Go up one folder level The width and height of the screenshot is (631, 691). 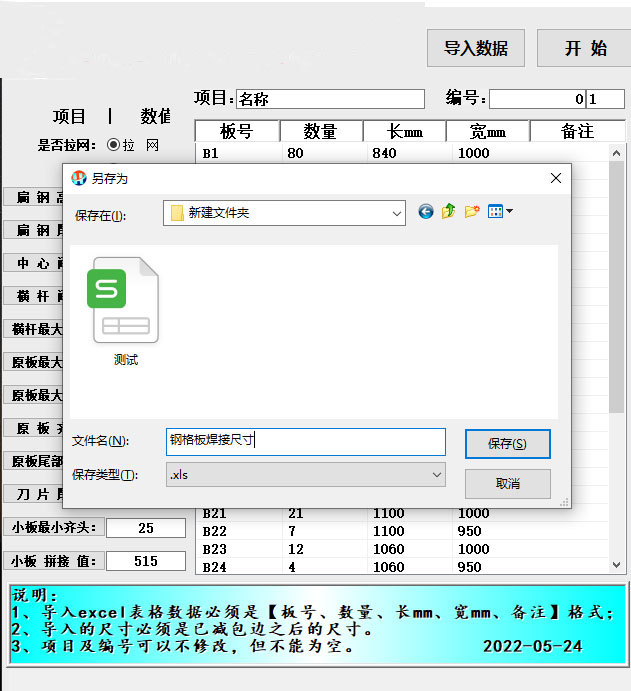448,211
